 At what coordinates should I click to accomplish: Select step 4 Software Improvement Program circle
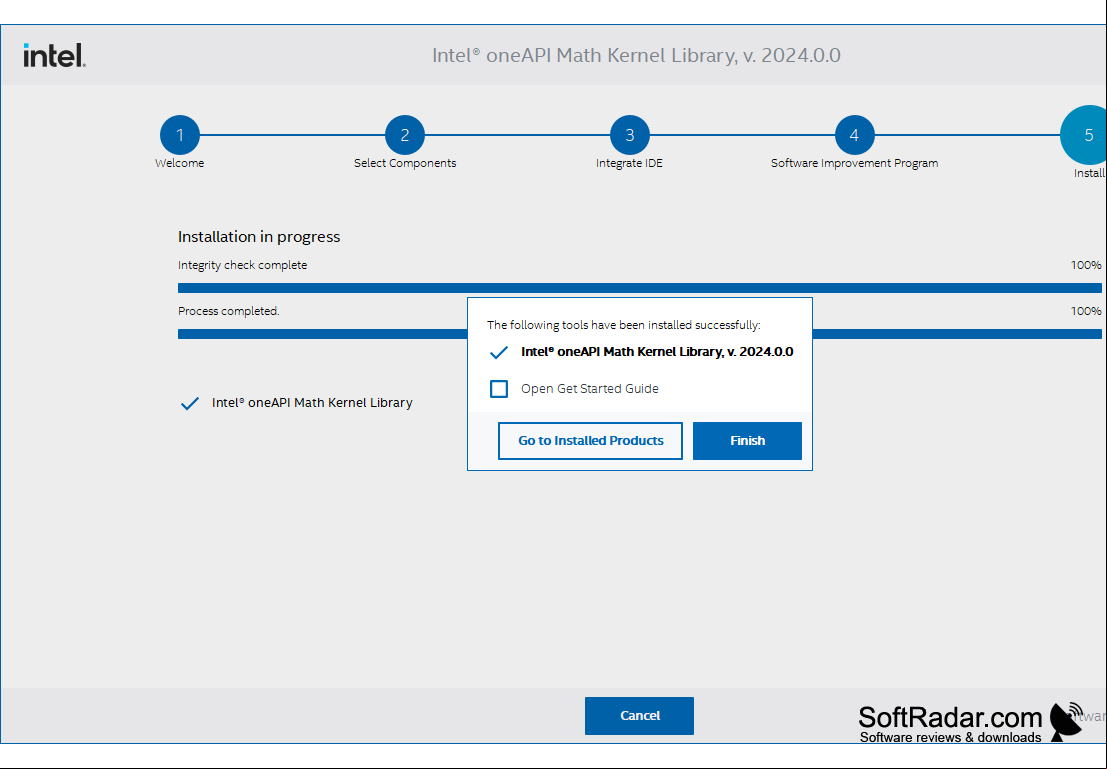point(854,135)
